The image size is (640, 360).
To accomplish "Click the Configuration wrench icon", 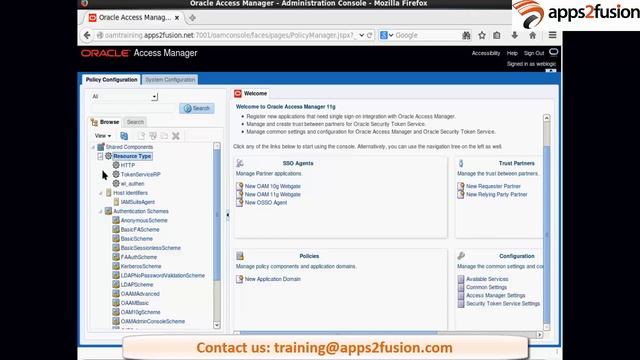I will tap(461, 256).
